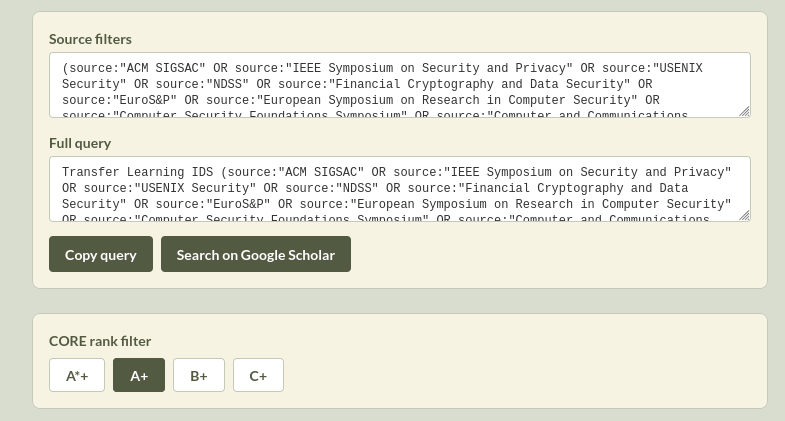Click the CORE rank filter heading
The height and width of the screenshot is (421, 785).
click(100, 341)
